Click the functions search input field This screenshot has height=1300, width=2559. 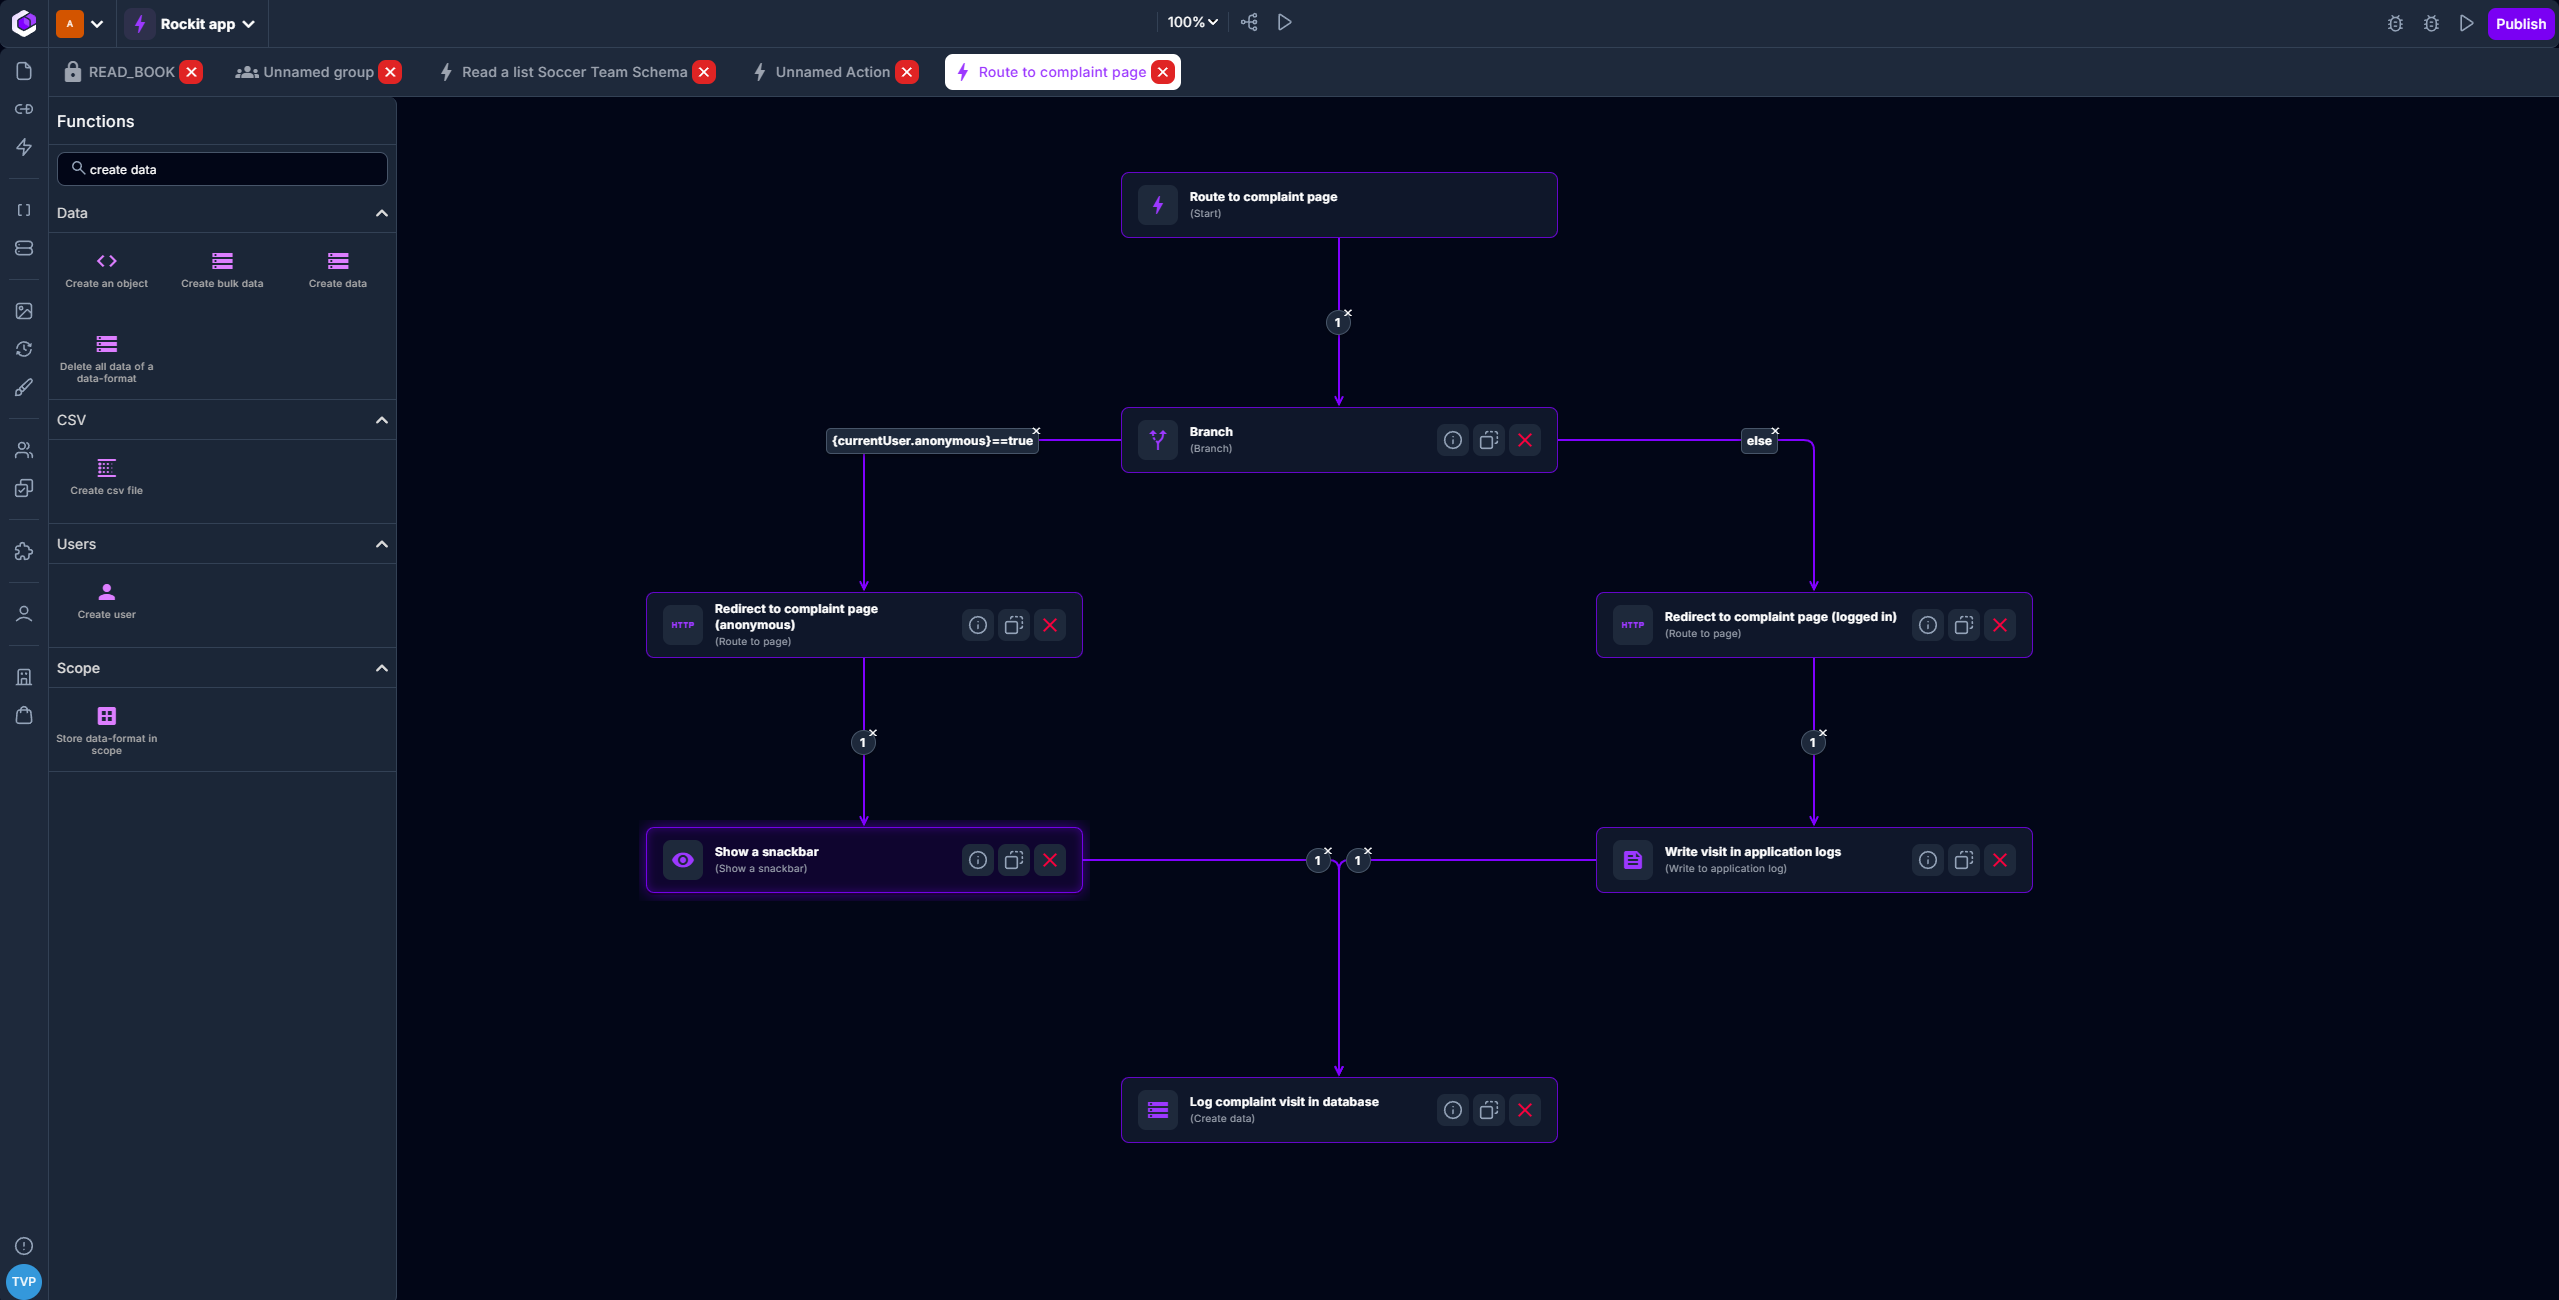tap(230, 170)
